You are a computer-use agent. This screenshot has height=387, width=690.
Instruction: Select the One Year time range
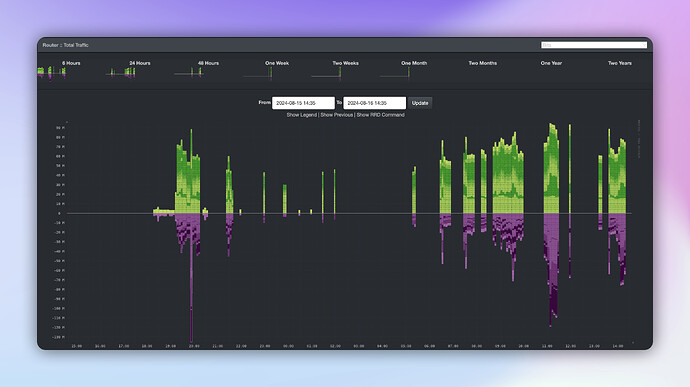551,63
